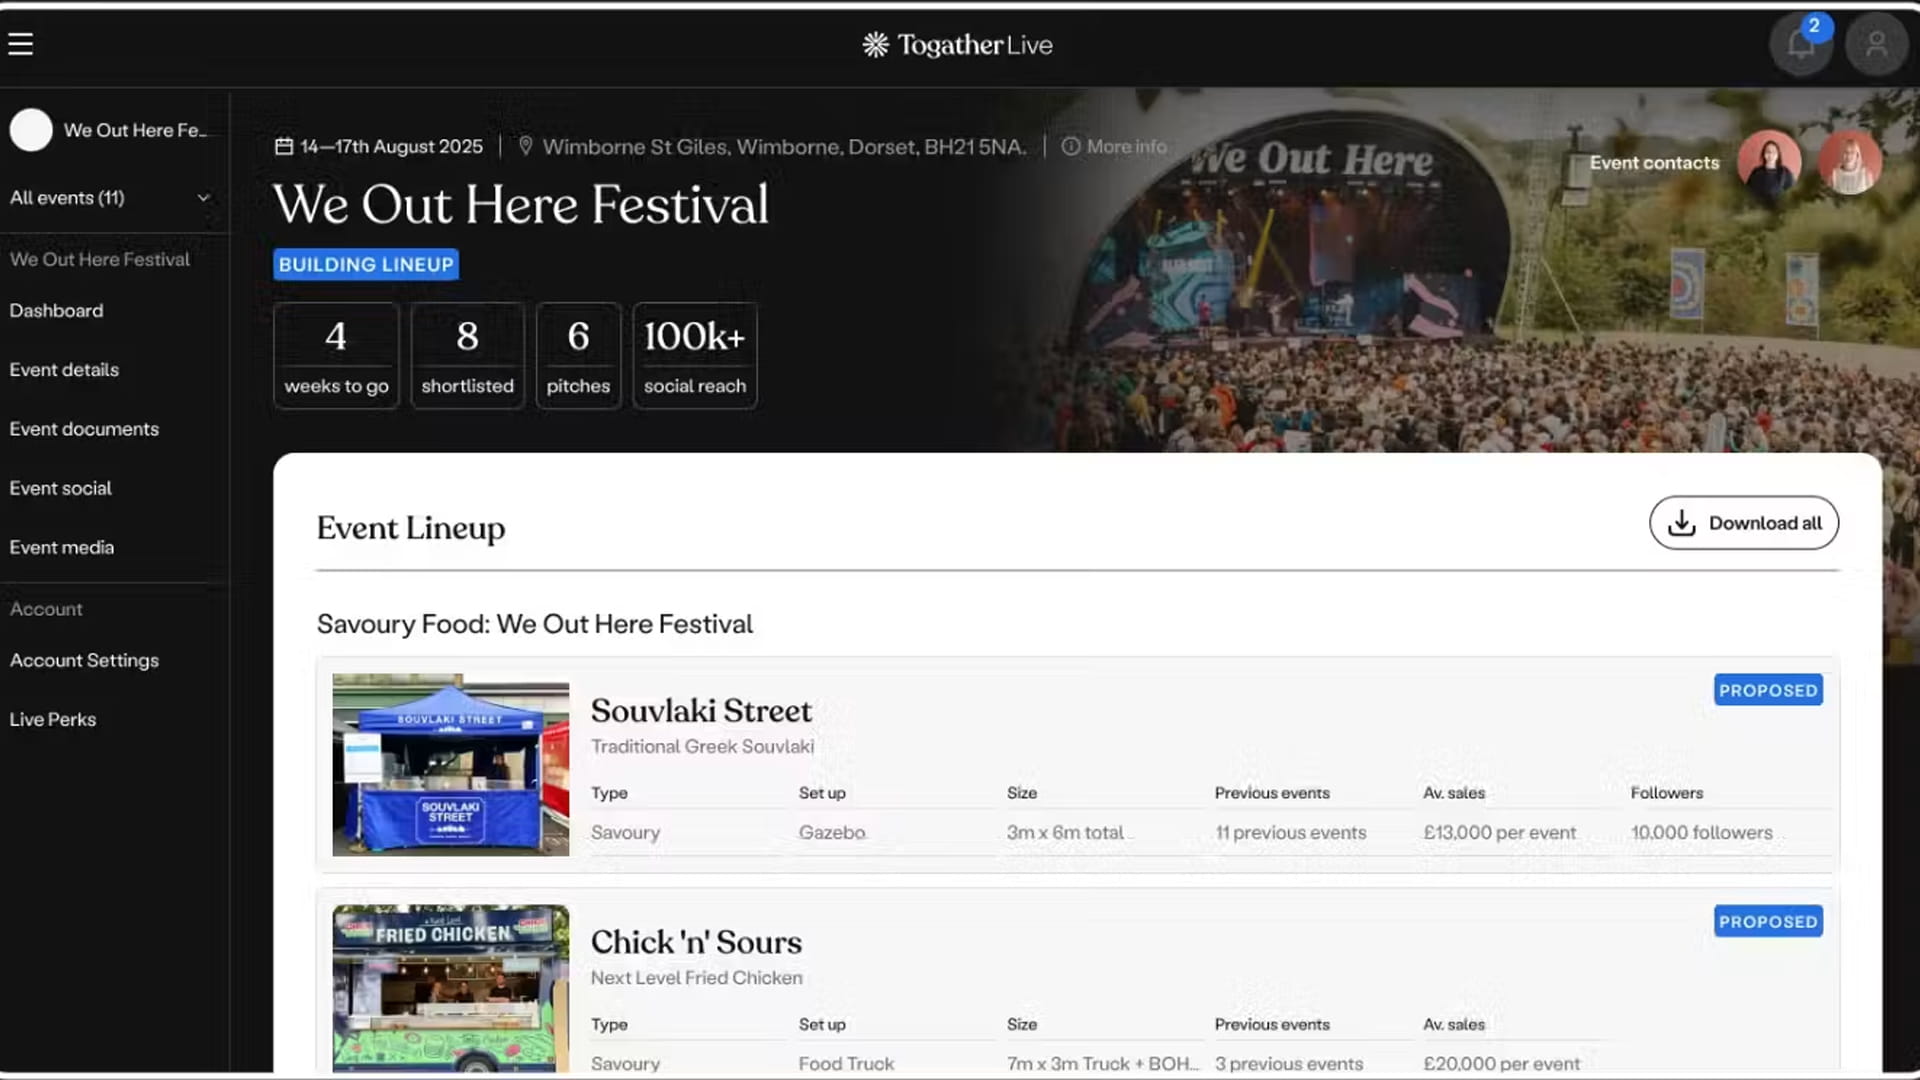Viewport: 1920px width, 1080px height.
Task: Click £20,000 per event value
Action: tap(1501, 1063)
